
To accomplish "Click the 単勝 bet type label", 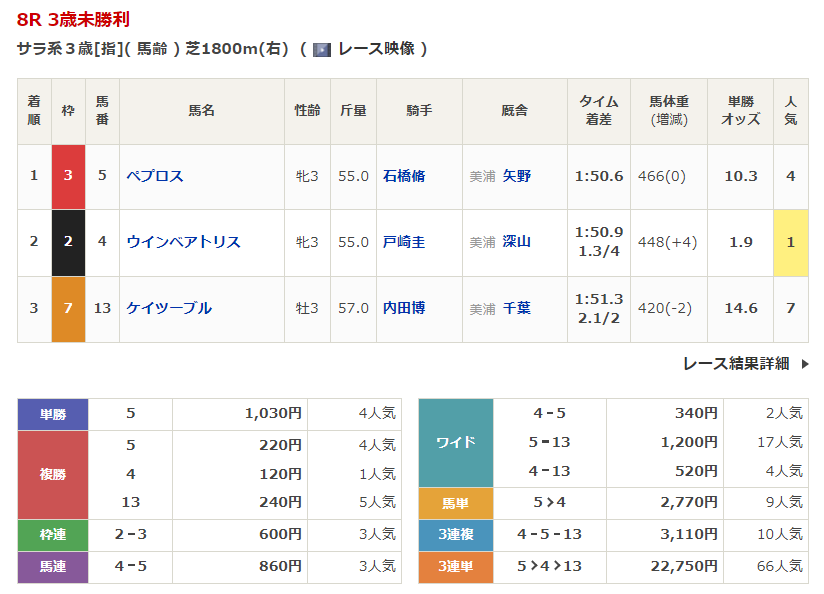I will (53, 414).
